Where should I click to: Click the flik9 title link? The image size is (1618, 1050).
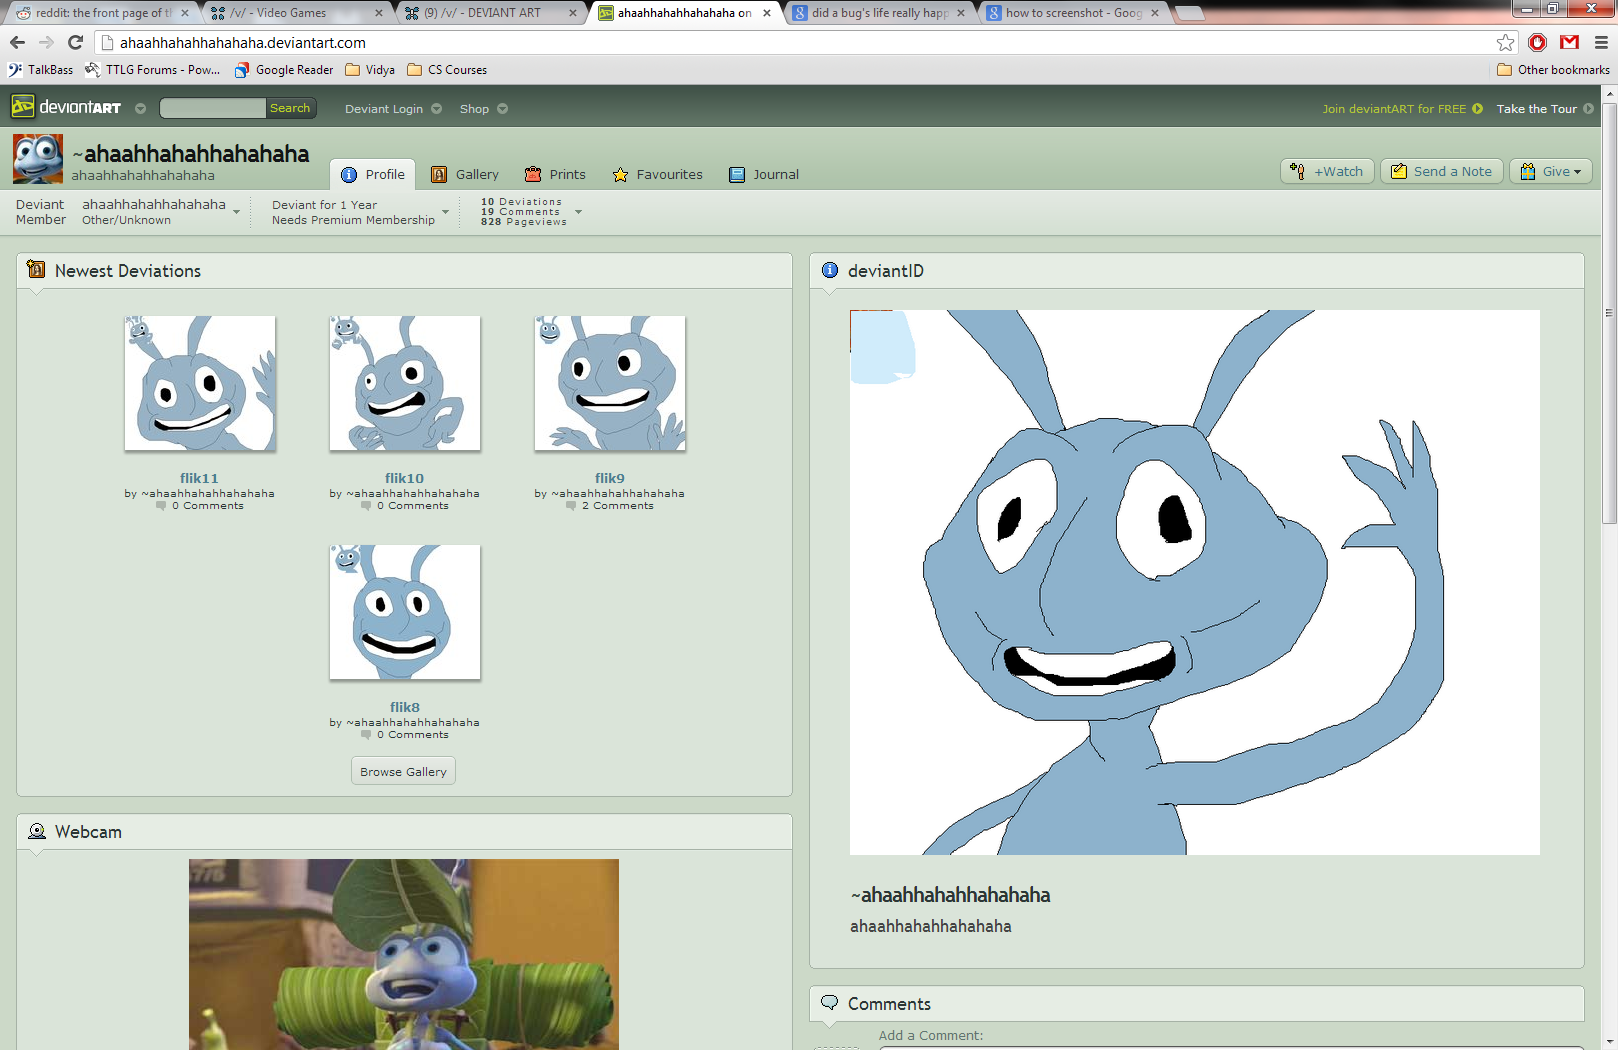(609, 478)
